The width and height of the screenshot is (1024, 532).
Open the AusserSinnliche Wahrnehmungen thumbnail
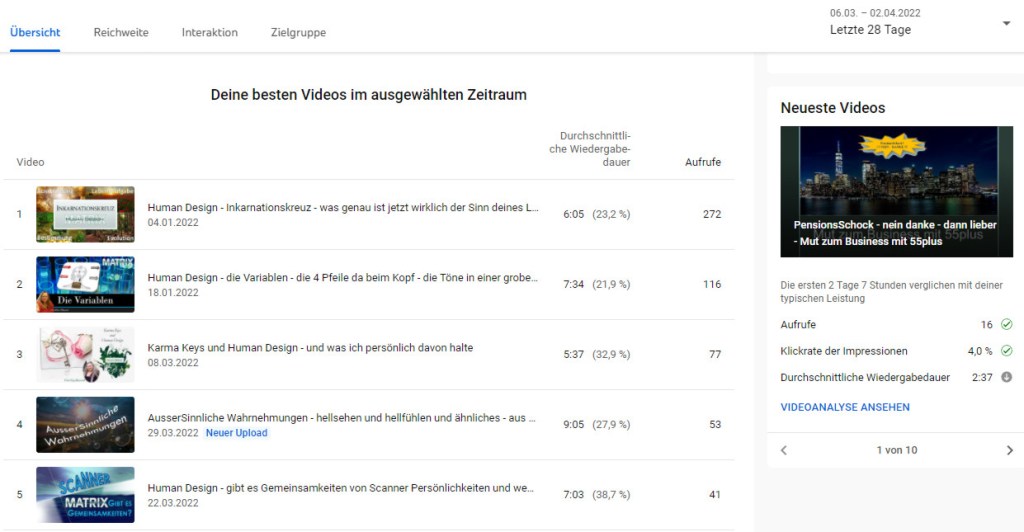(x=85, y=425)
